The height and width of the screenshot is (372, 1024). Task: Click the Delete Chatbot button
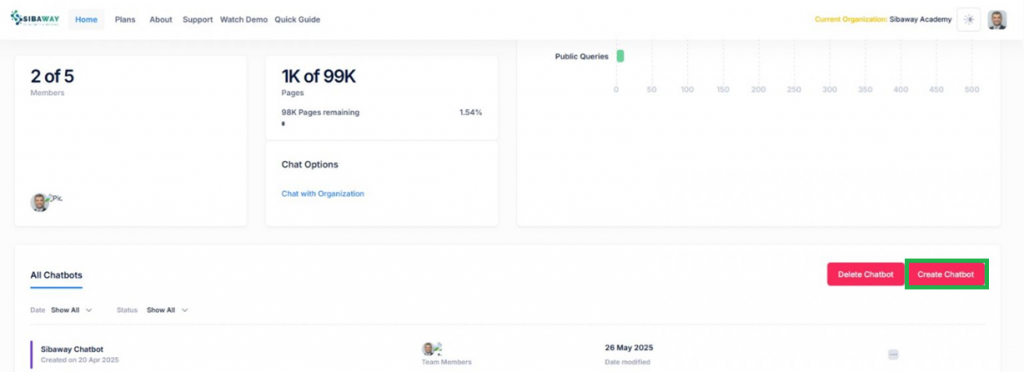pyautogui.click(x=865, y=274)
